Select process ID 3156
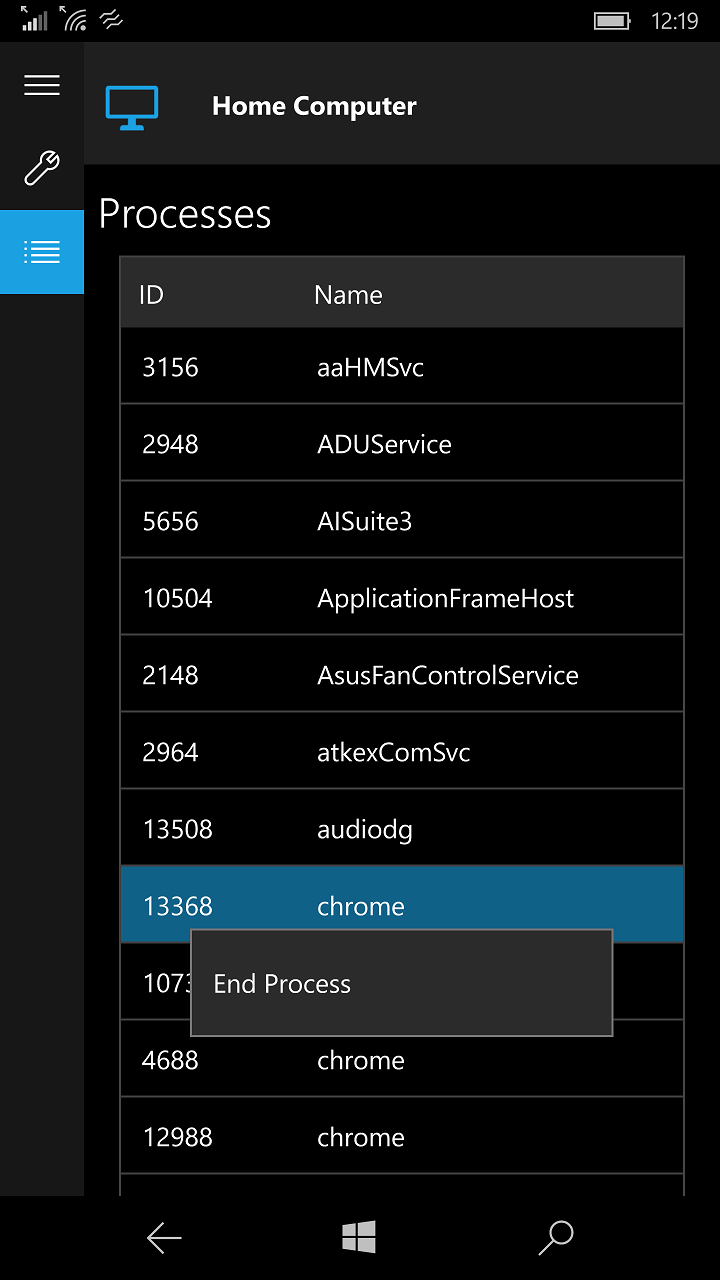Screen dimensions: 720x1280 click(171, 367)
